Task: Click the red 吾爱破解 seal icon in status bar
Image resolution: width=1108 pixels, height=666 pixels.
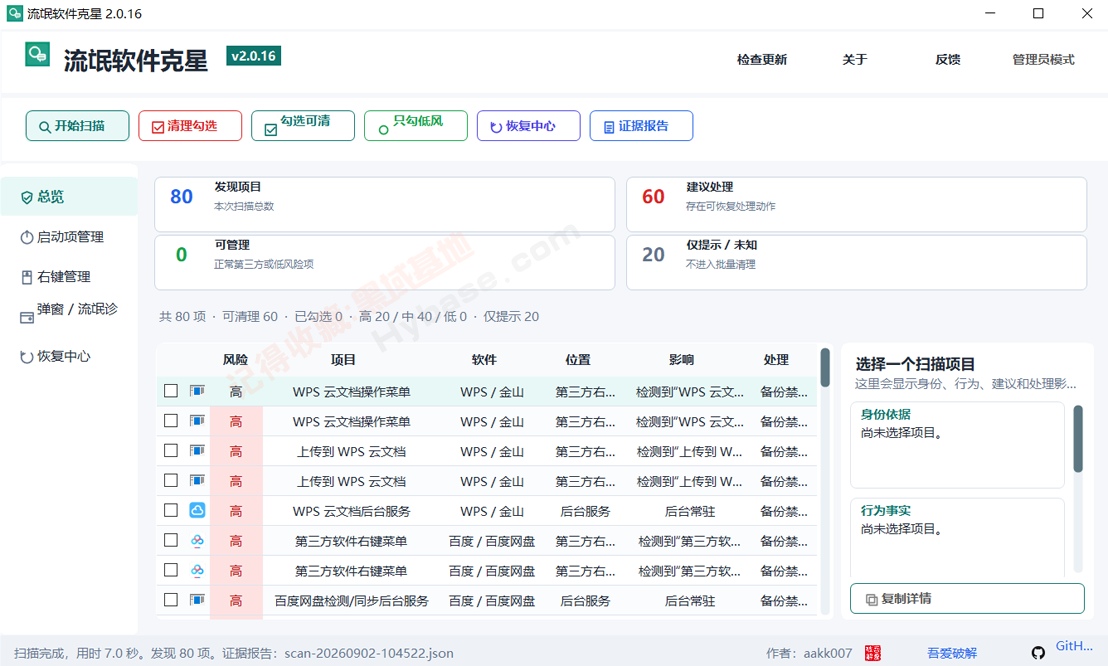Action: click(x=873, y=653)
